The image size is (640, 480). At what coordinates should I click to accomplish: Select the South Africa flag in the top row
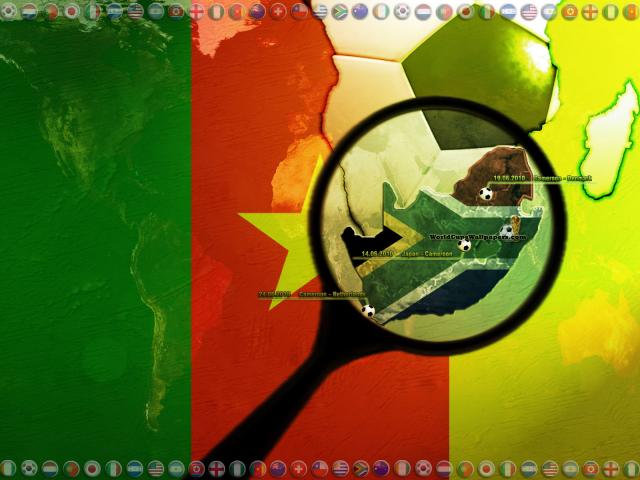341,11
